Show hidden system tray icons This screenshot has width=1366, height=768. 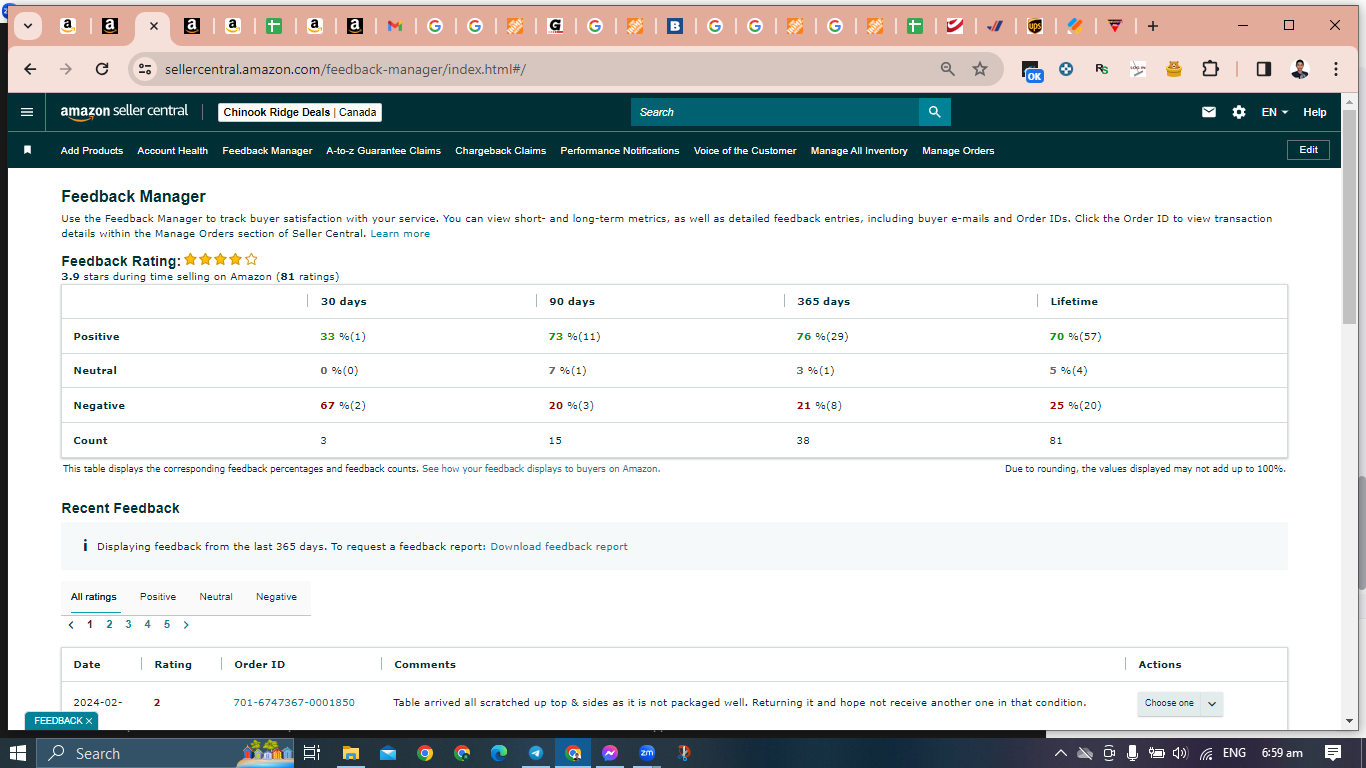point(1061,753)
